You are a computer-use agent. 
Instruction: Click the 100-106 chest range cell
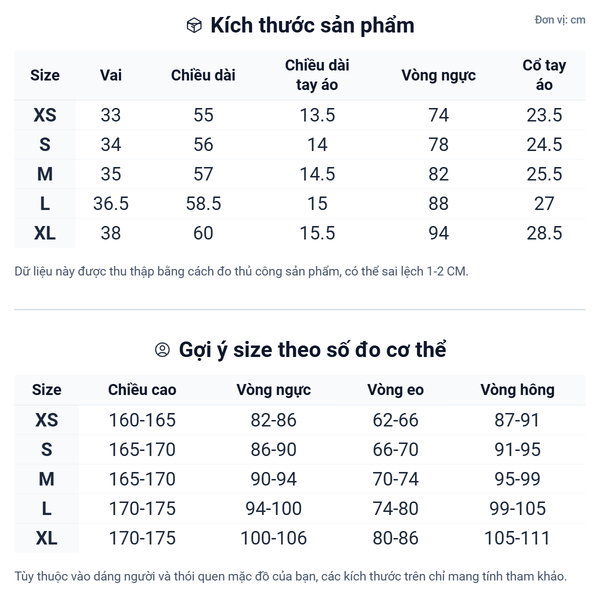click(x=273, y=539)
